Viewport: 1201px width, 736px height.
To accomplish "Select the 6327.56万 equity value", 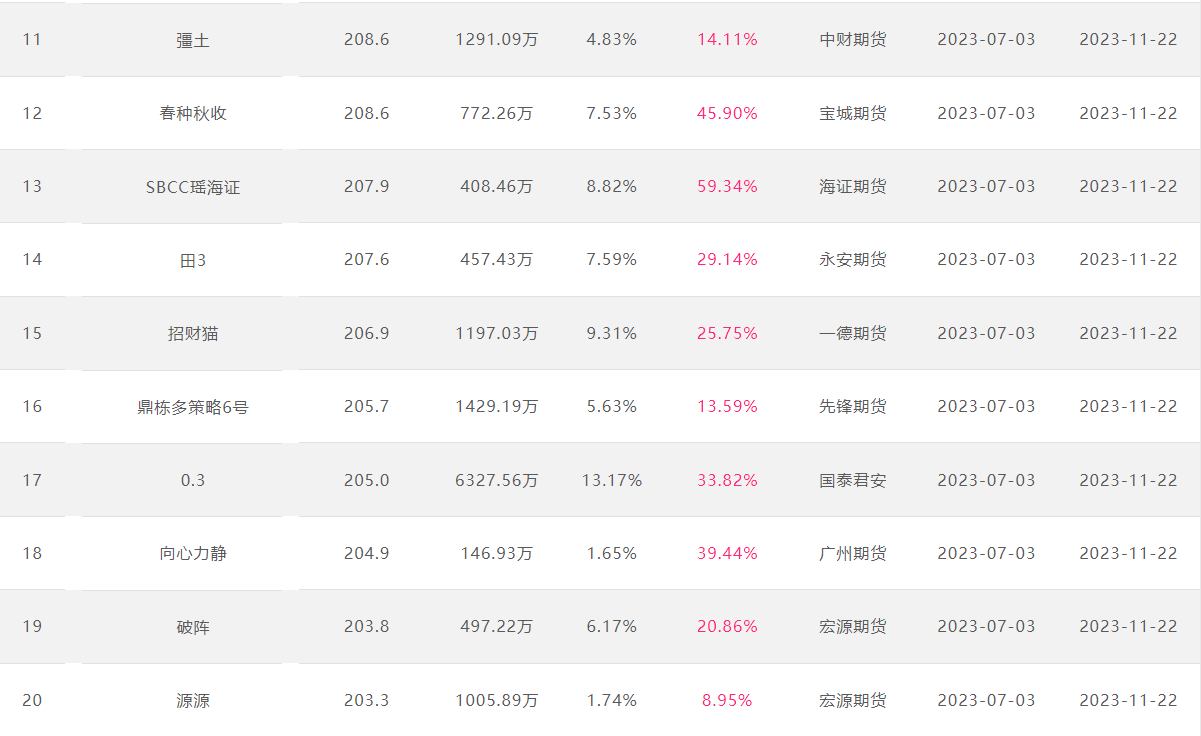I will 497,480.
